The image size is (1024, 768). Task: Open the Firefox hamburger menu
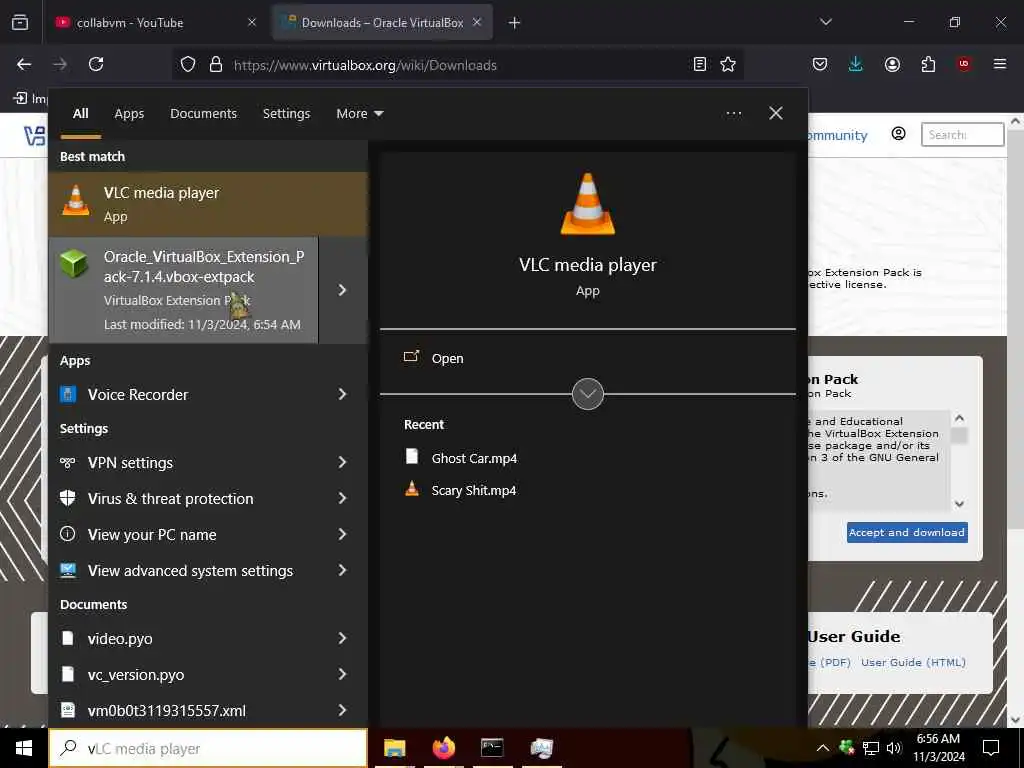(x=999, y=64)
